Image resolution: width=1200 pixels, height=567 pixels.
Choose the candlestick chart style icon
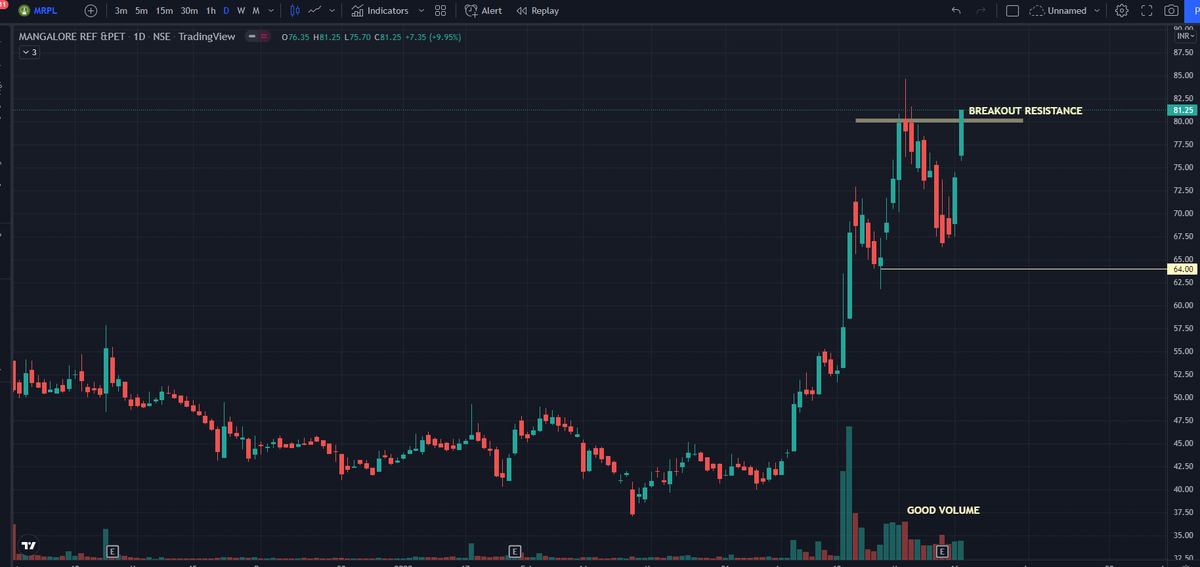coord(295,10)
